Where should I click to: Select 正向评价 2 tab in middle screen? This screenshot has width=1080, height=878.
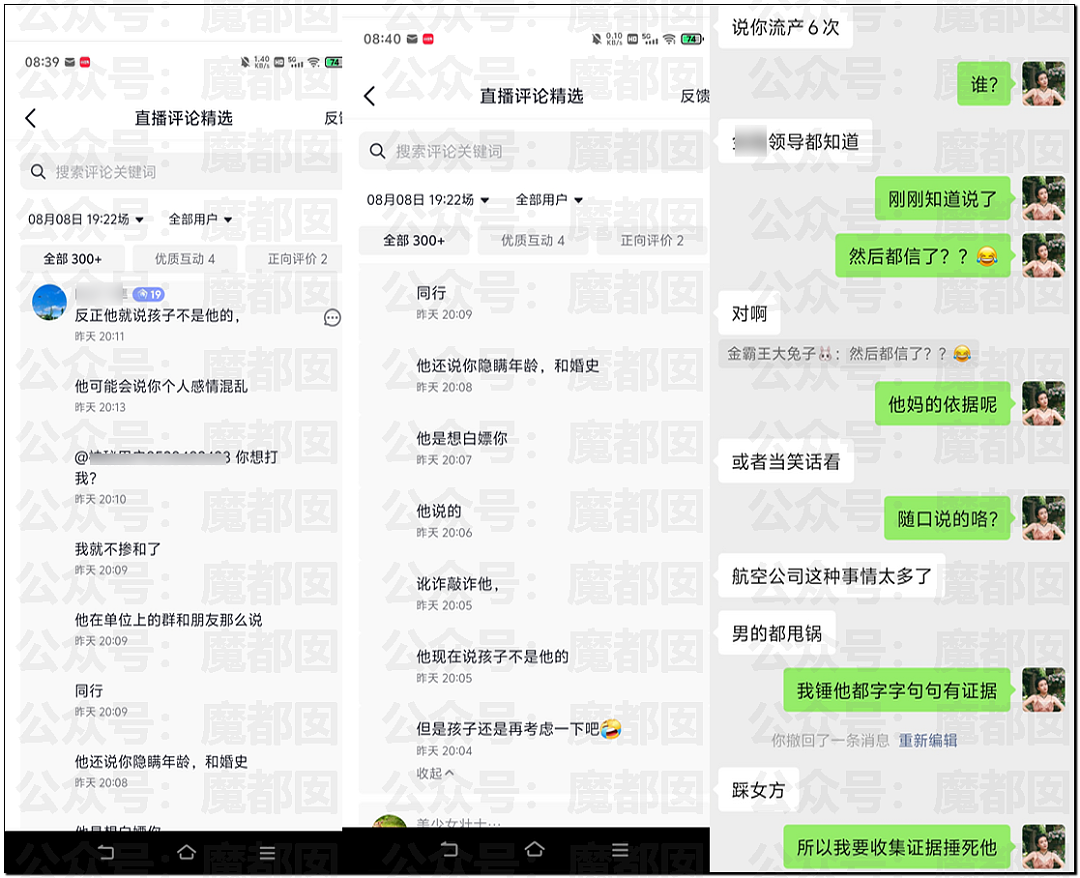coord(652,240)
